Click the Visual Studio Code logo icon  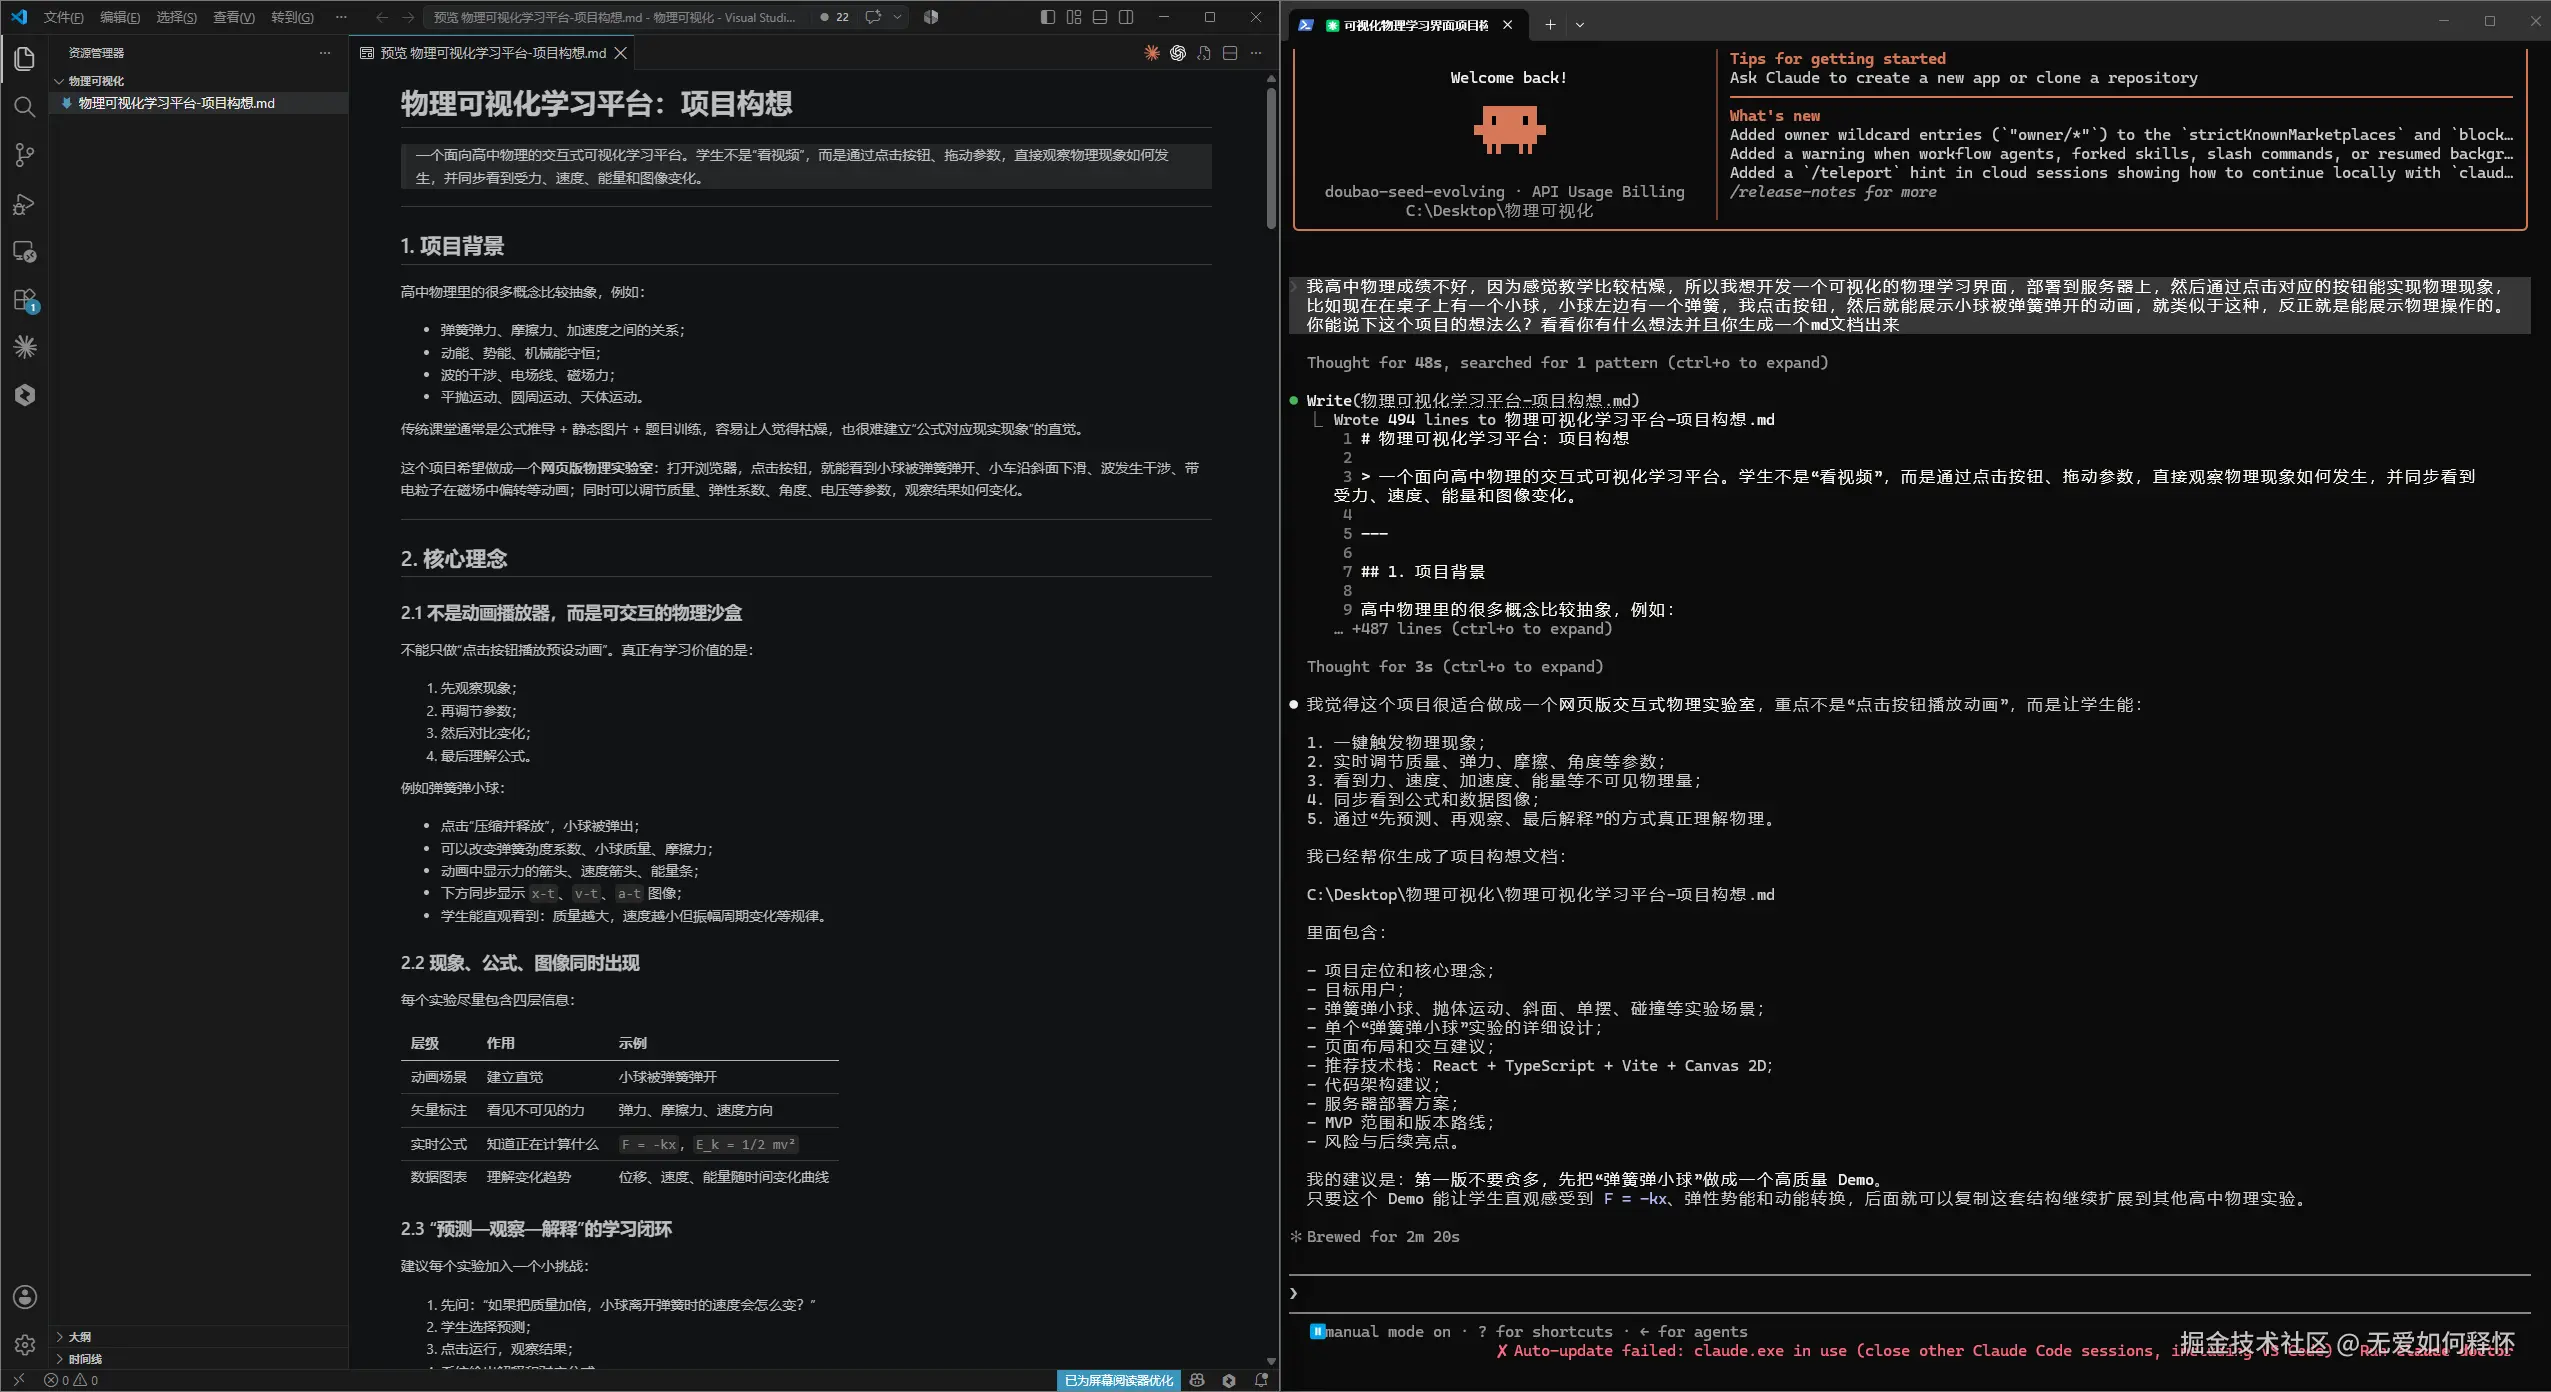point(19,17)
